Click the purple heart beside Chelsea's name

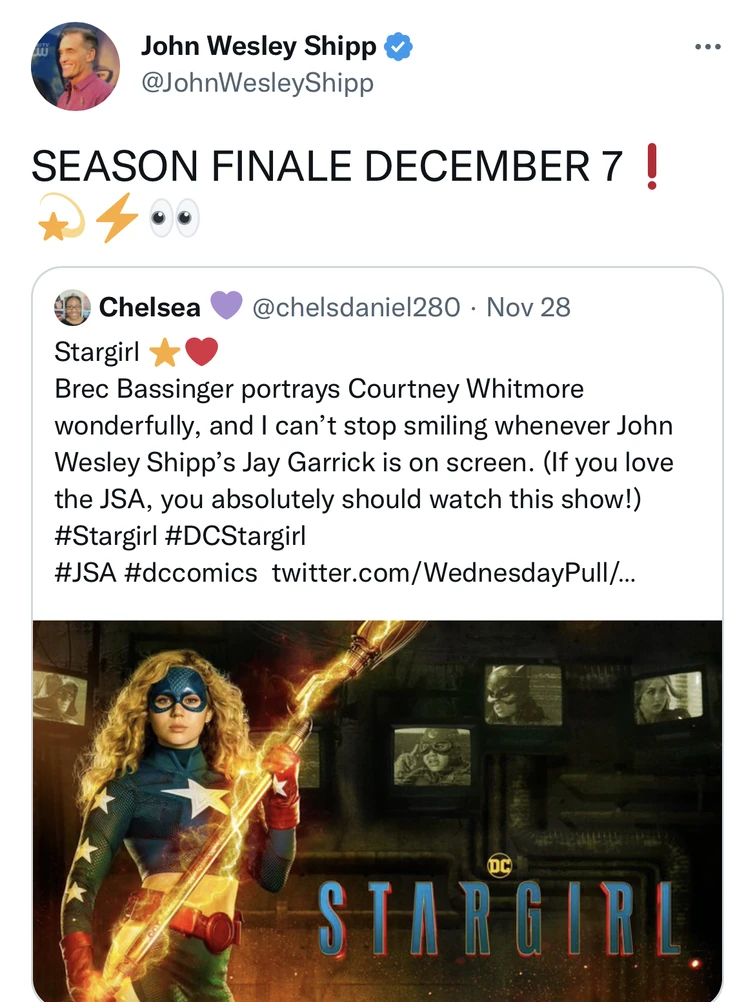(x=226, y=307)
